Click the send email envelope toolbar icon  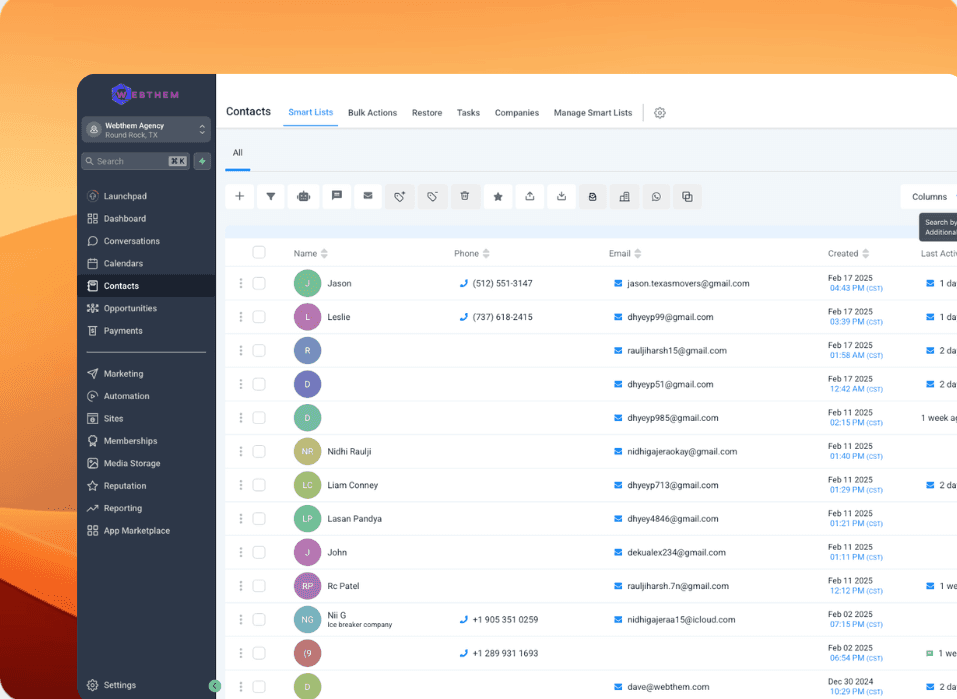click(368, 197)
